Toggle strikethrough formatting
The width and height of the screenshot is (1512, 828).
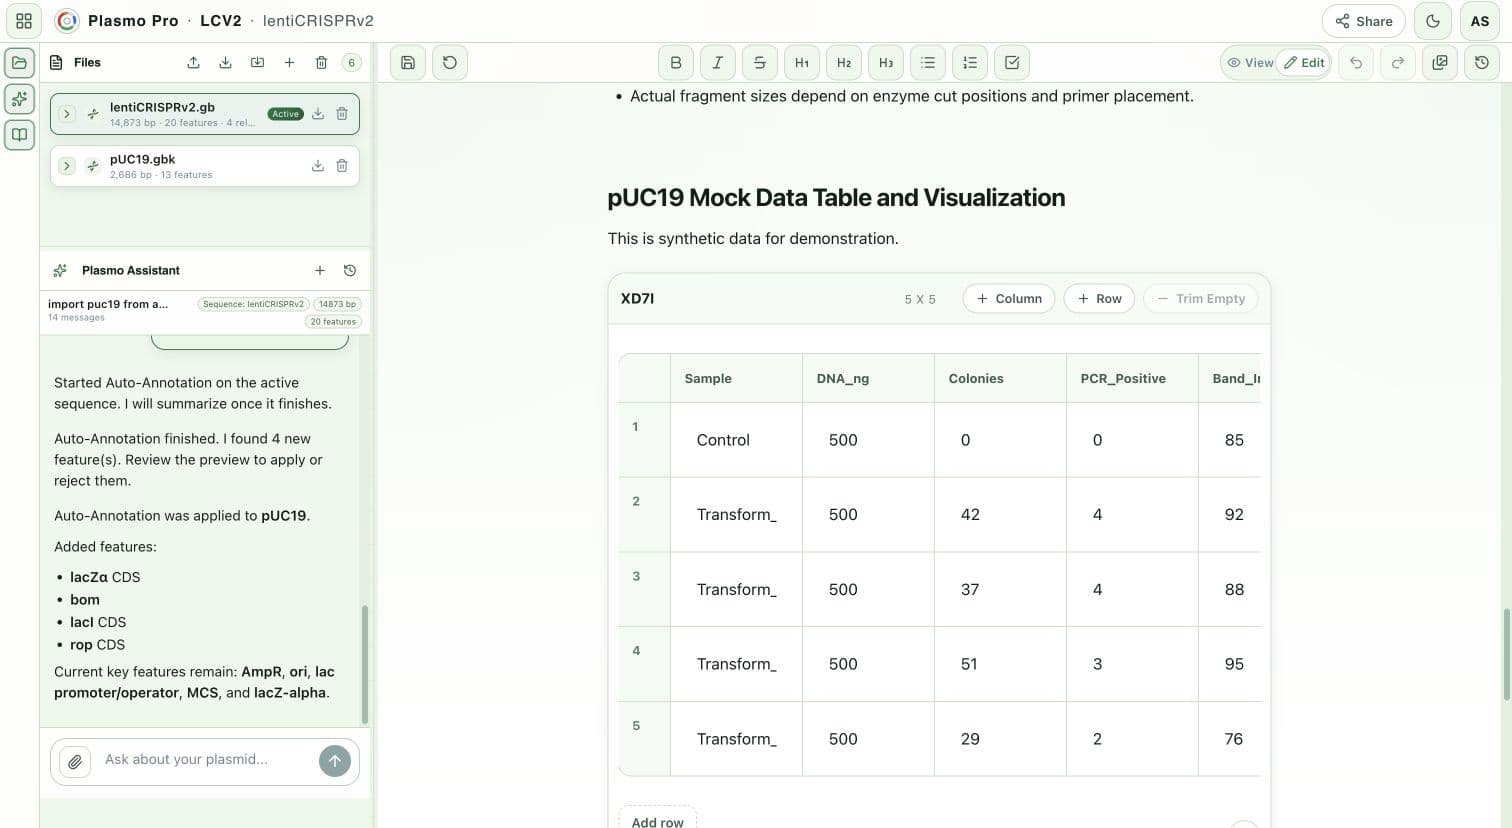(x=760, y=62)
